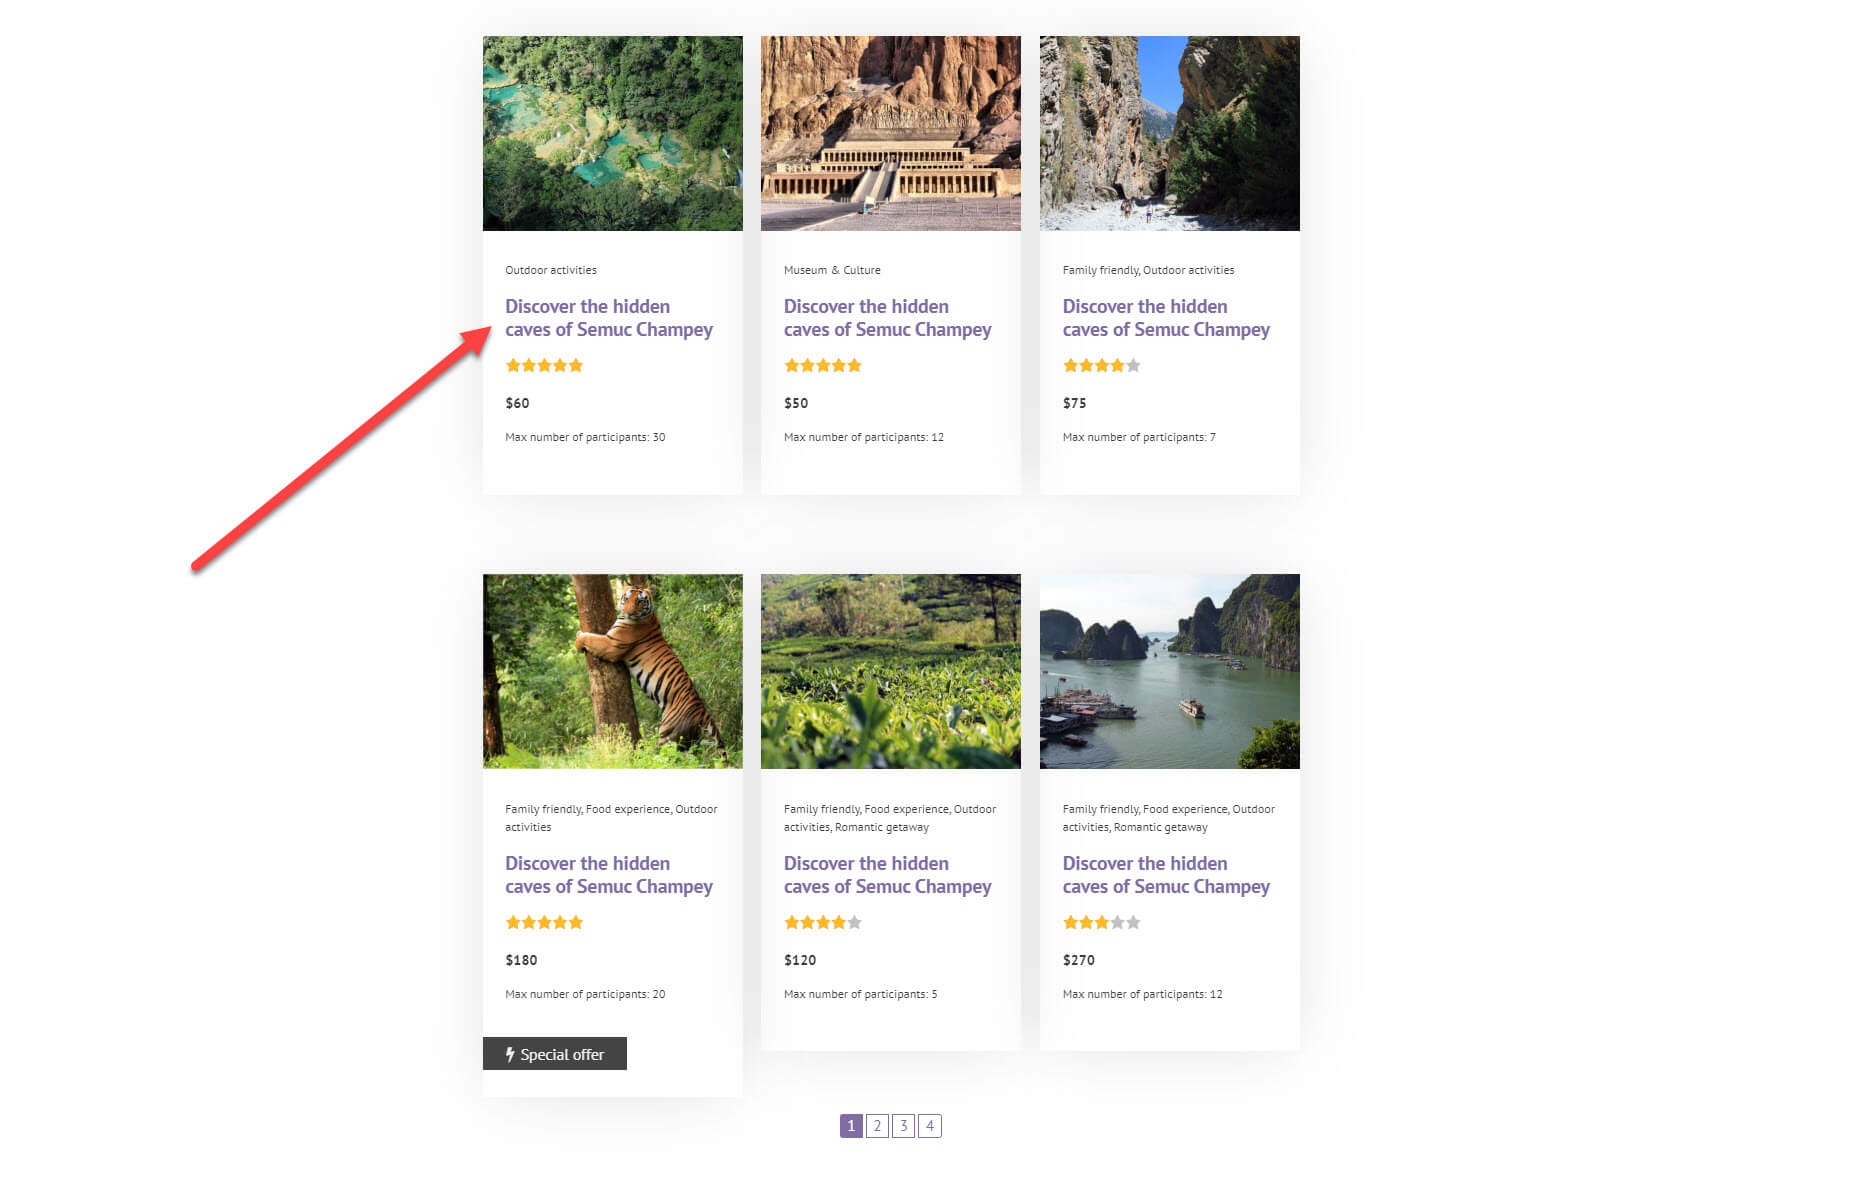Click the $180 tour title link

tap(608, 875)
